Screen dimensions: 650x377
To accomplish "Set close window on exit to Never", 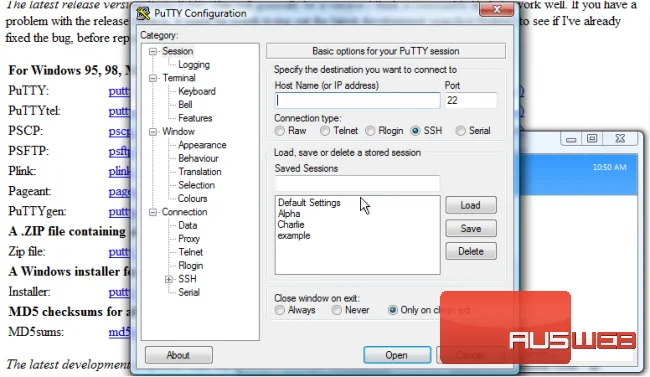I will pos(337,310).
